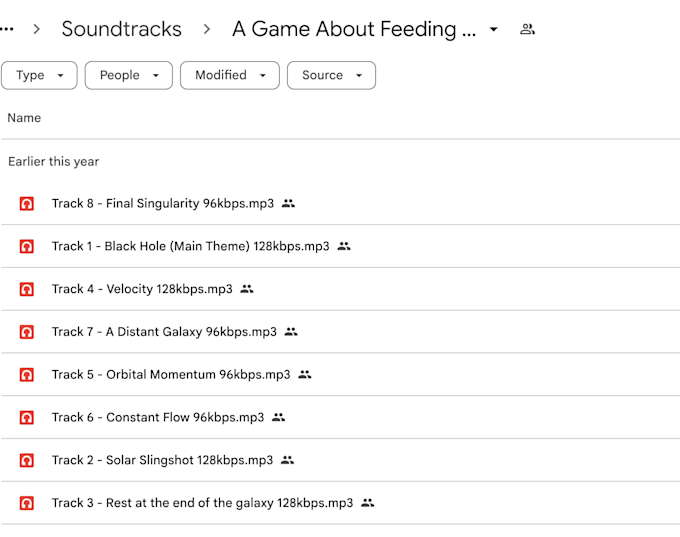This screenshot has height=537, width=680.
Task: Expand the Modified filter dropdown
Action: (x=230, y=75)
